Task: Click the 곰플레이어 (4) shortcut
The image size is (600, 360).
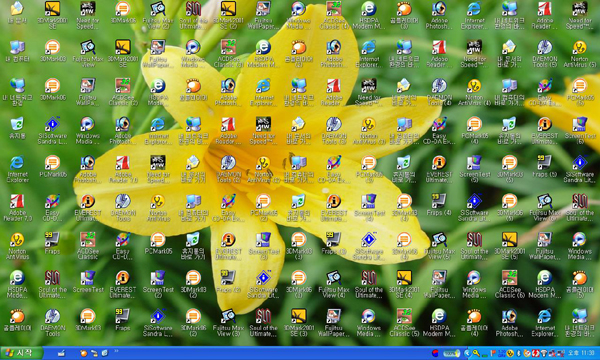Action: [x=474, y=322]
